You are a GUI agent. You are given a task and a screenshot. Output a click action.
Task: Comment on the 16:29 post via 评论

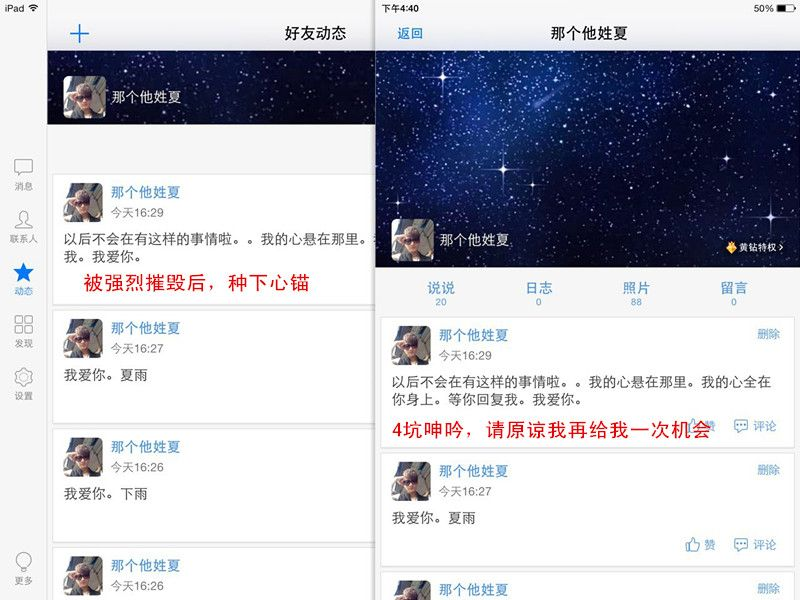point(755,426)
